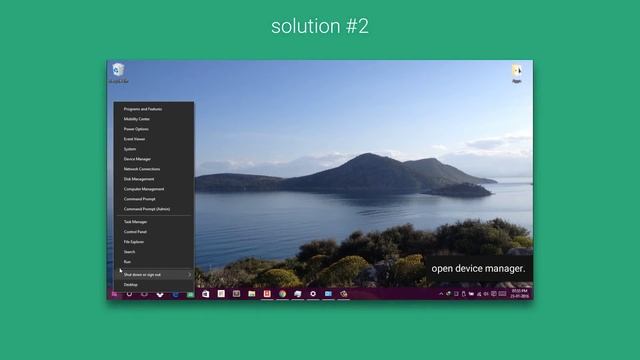Image resolution: width=640 pixels, height=360 pixels.
Task: Open Control Panel entry
Action: tap(154, 231)
